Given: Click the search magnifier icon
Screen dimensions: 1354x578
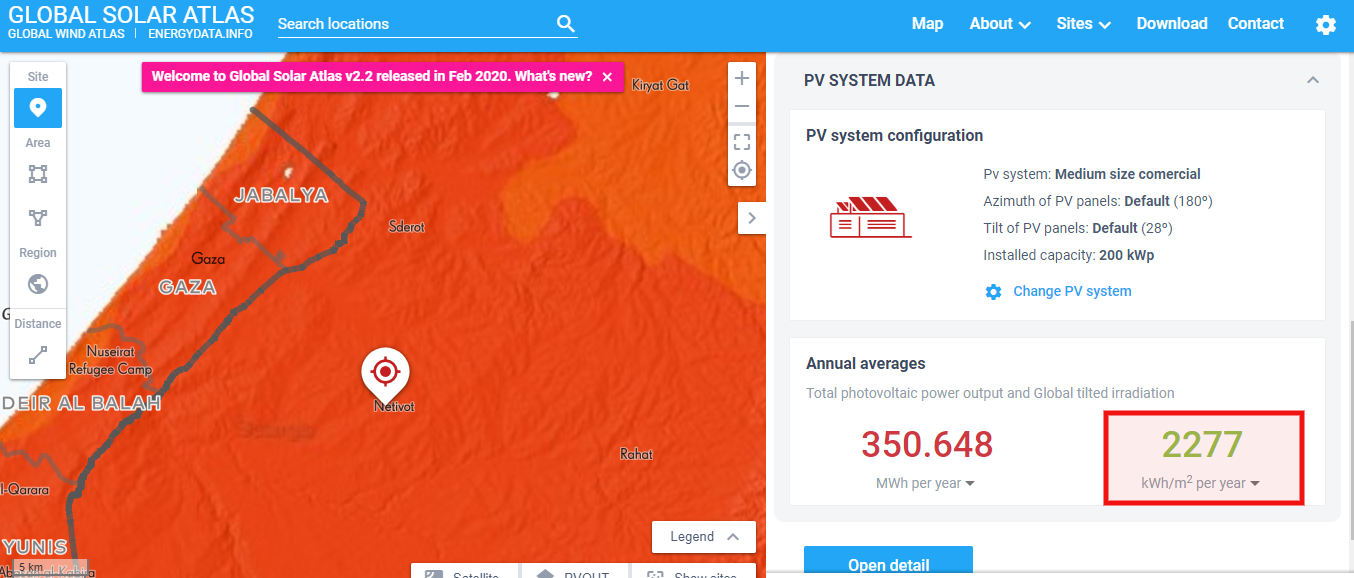Looking at the screenshot, I should [566, 24].
